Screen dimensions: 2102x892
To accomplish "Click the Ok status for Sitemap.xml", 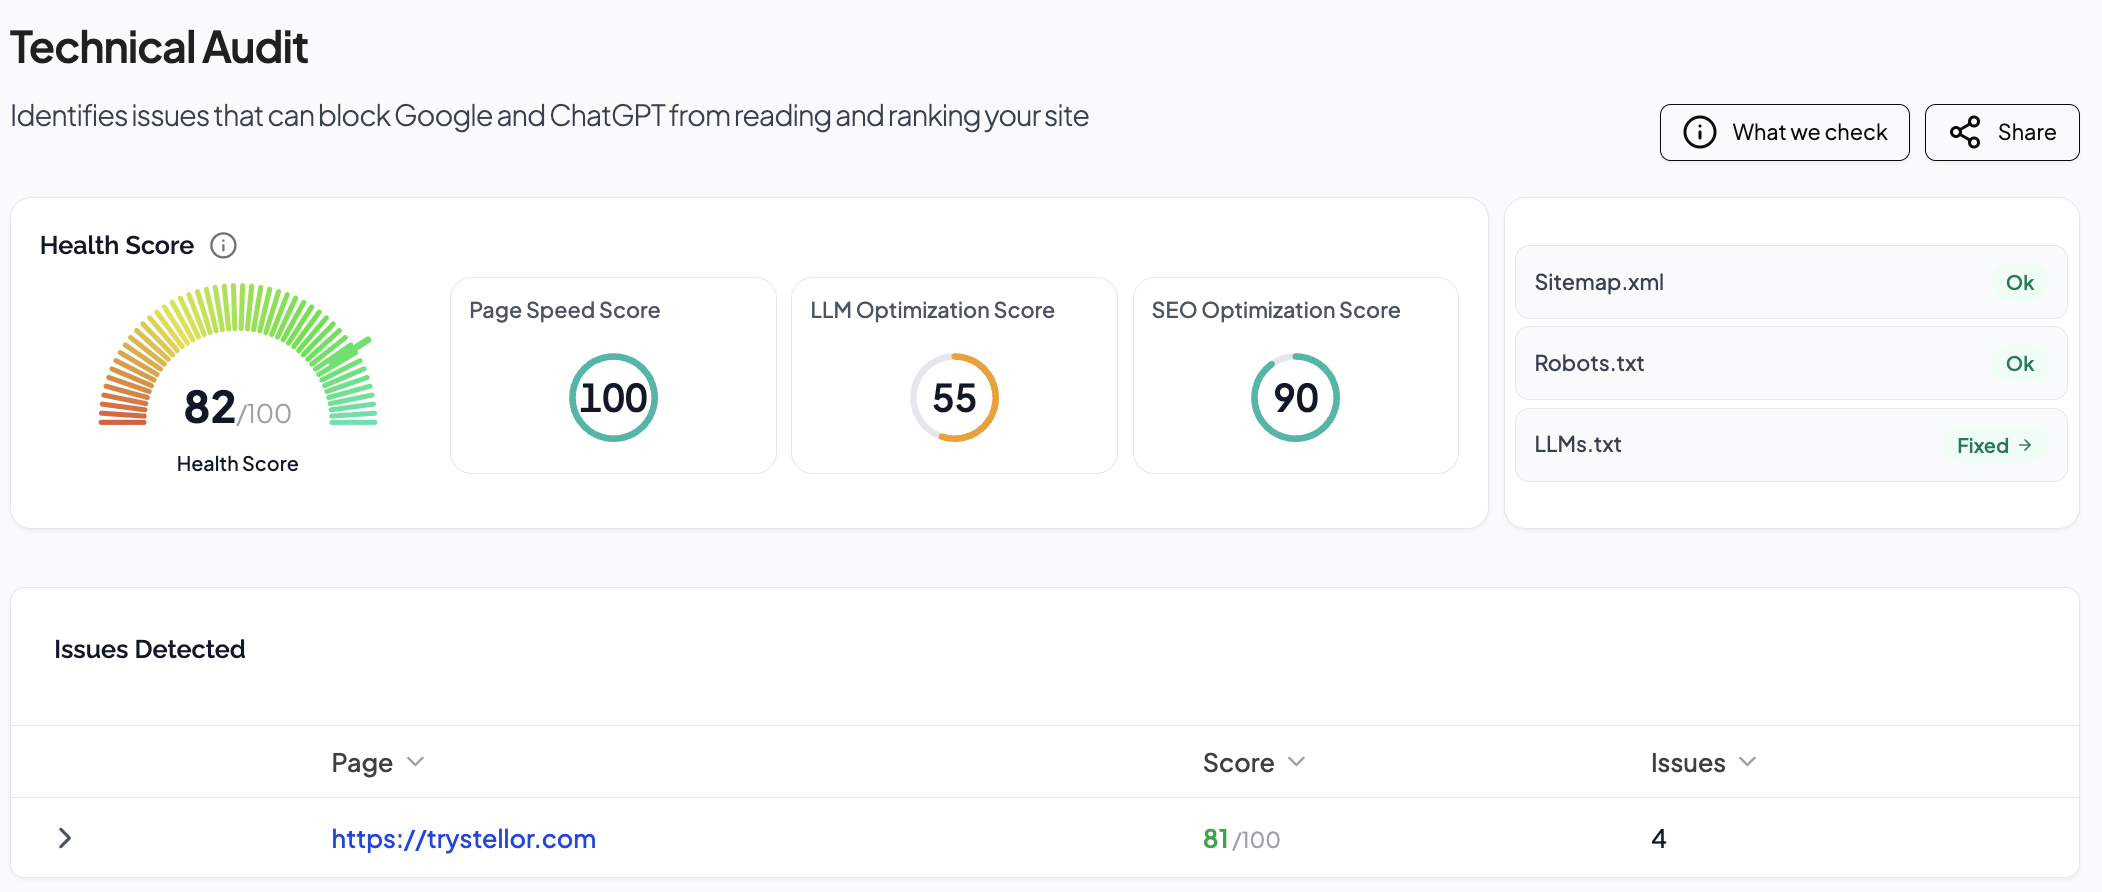I will tap(2019, 282).
